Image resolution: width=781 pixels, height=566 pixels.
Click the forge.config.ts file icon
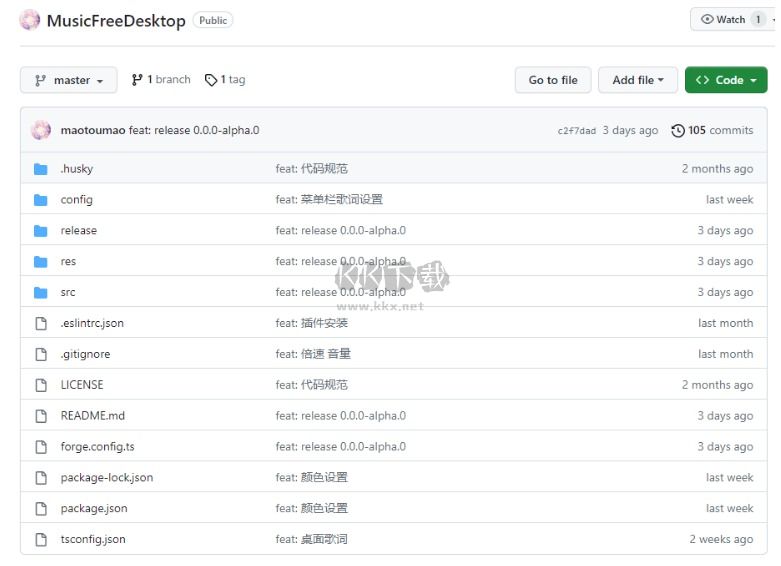coord(41,447)
